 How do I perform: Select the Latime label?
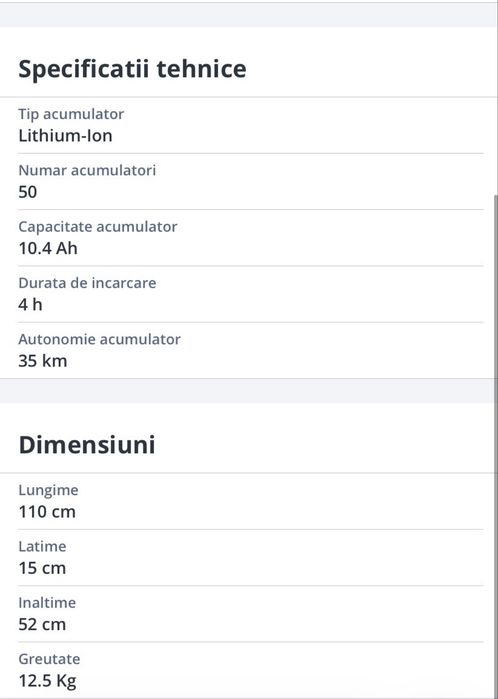[42, 547]
